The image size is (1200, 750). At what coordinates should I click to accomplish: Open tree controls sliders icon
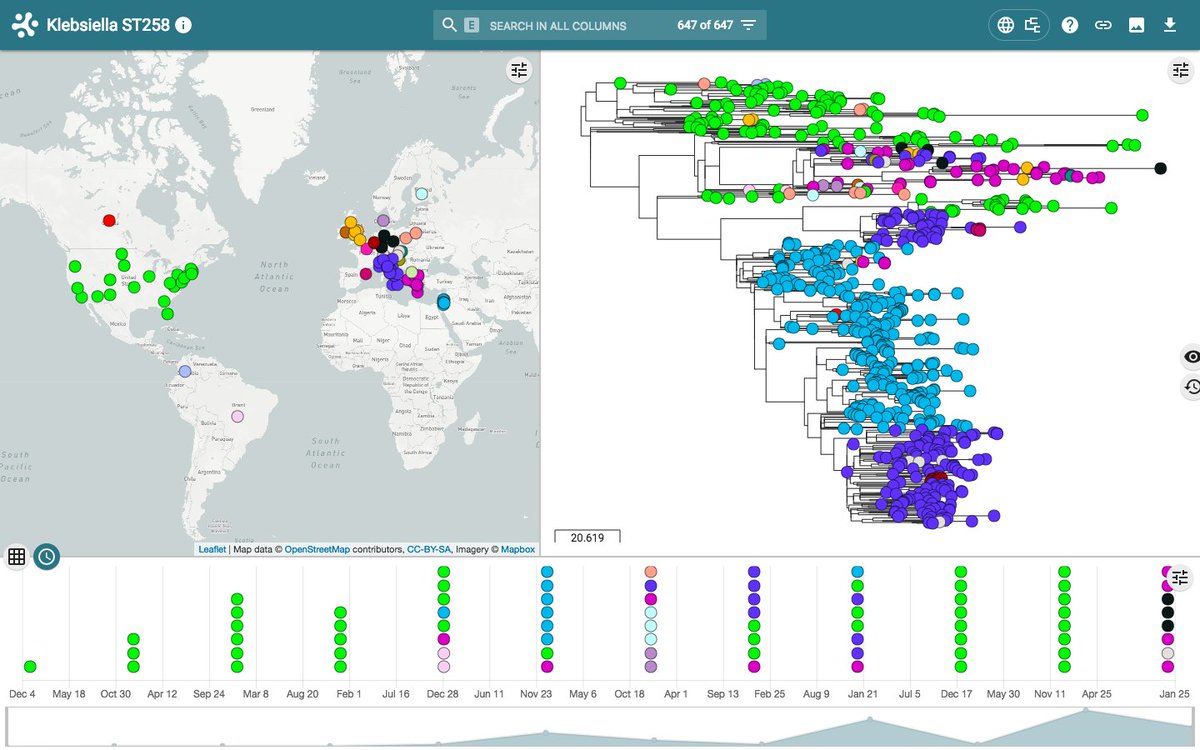pos(1181,70)
